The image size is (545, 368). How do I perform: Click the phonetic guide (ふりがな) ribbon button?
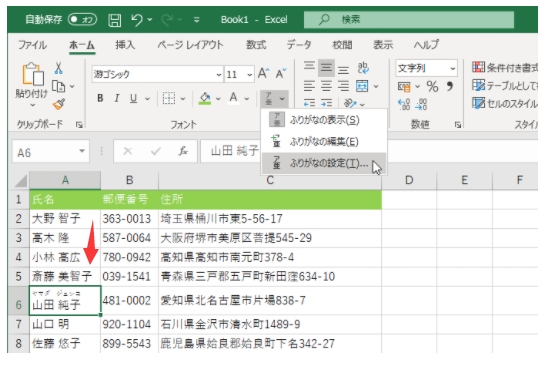(x=269, y=99)
